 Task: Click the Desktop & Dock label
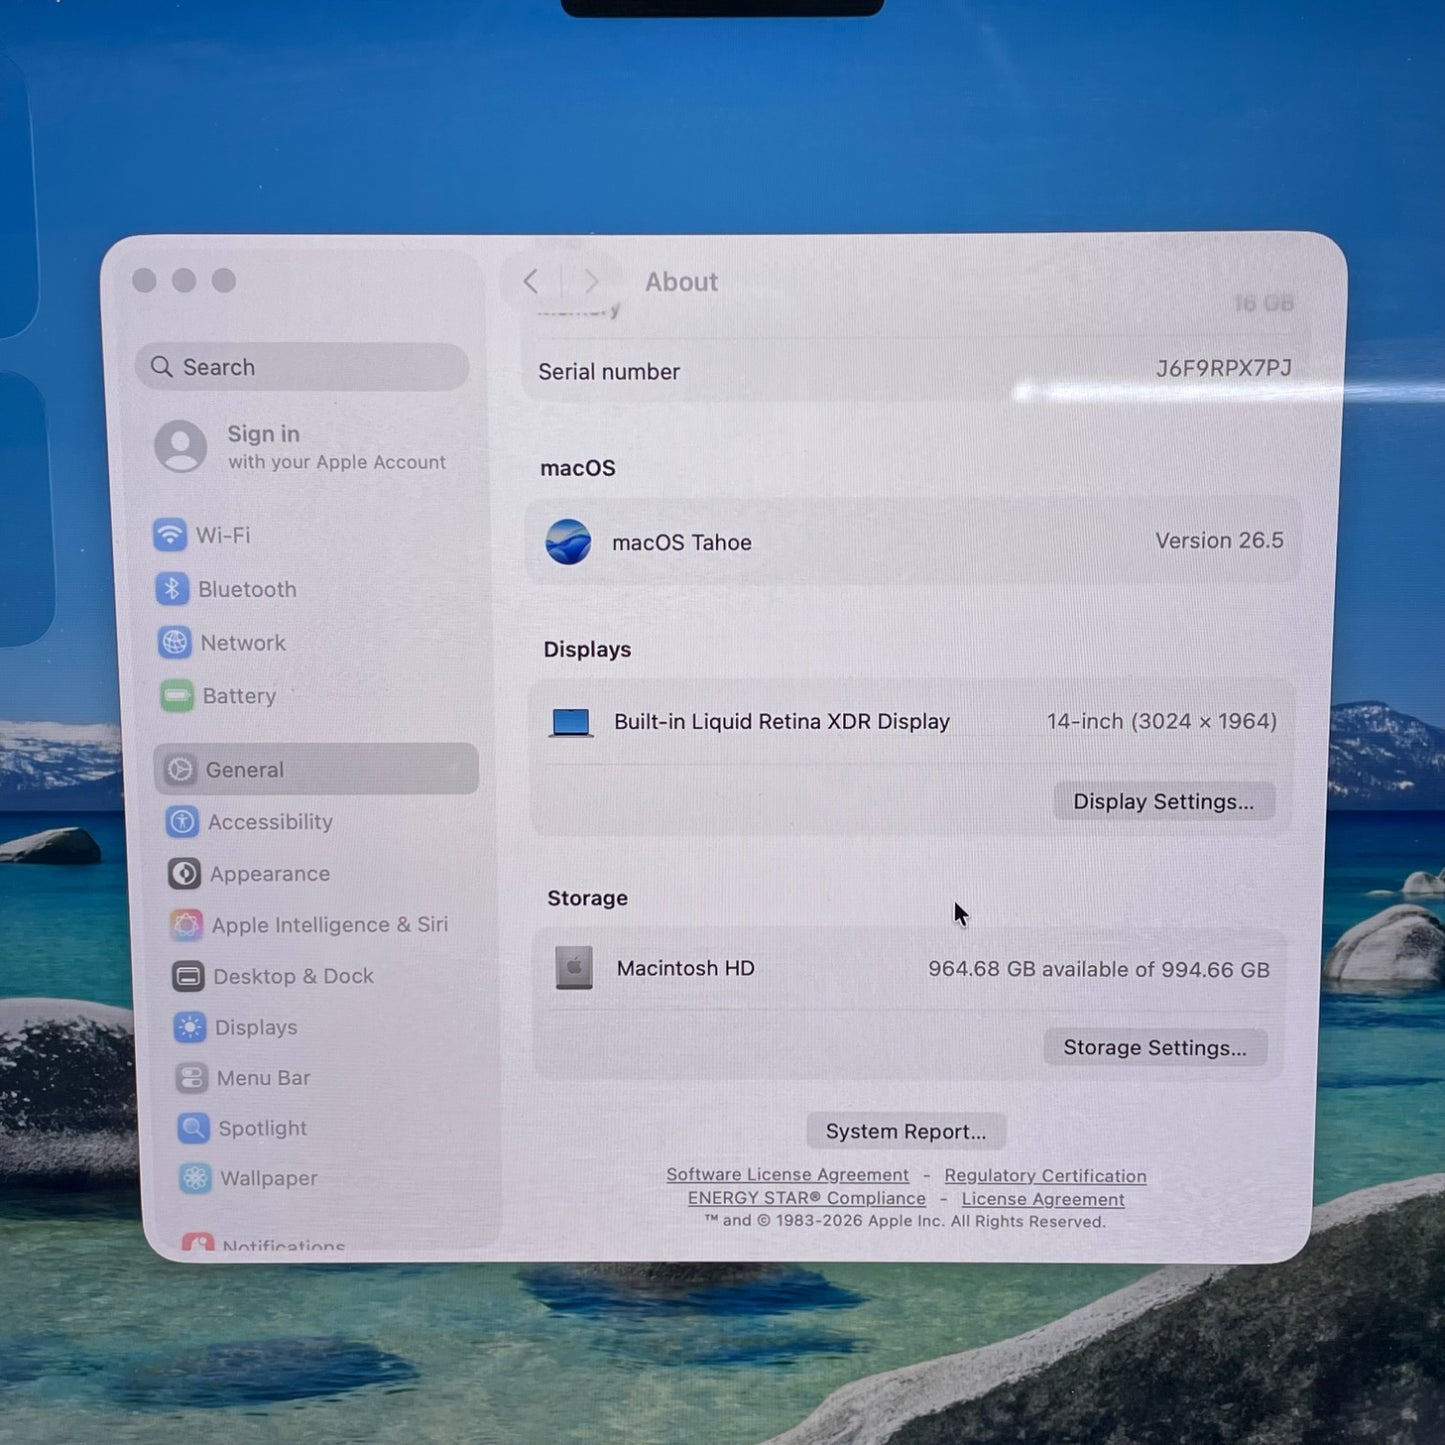coord(294,976)
